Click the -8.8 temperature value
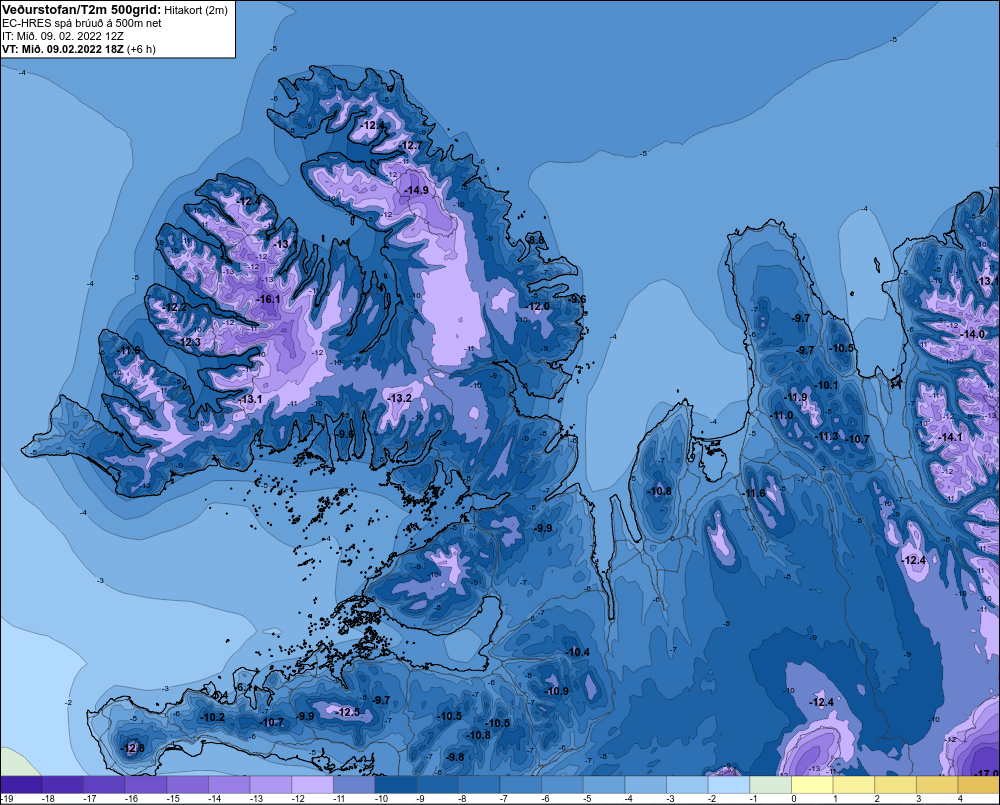 coord(536,240)
